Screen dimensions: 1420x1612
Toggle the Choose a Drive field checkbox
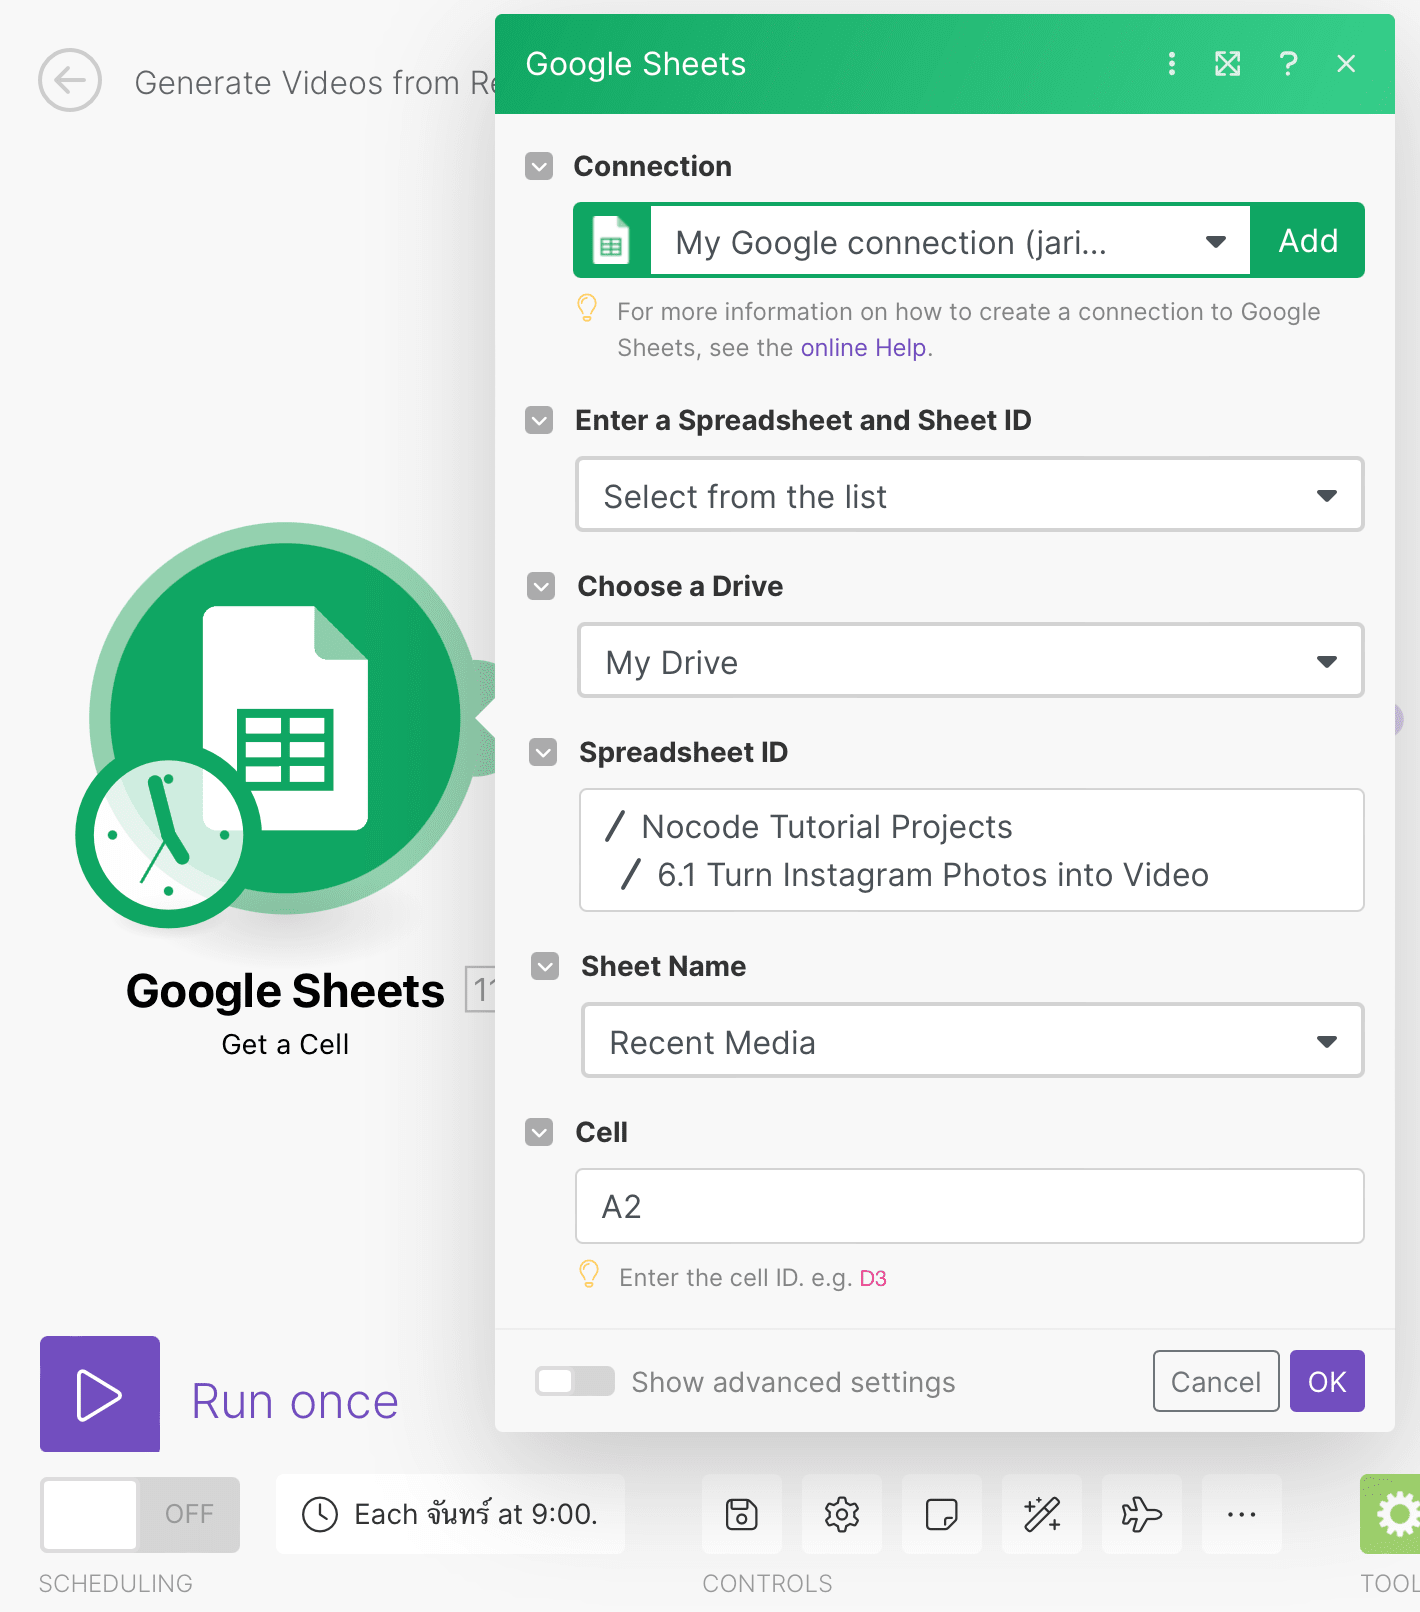coord(541,586)
